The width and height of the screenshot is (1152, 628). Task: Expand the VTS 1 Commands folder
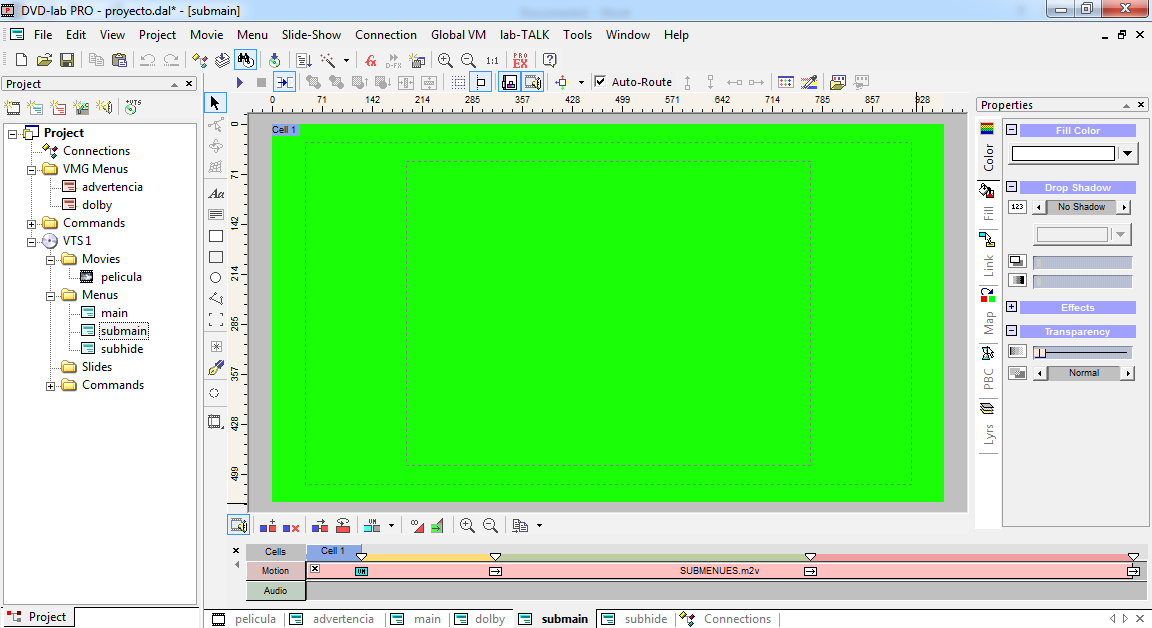click(50, 385)
